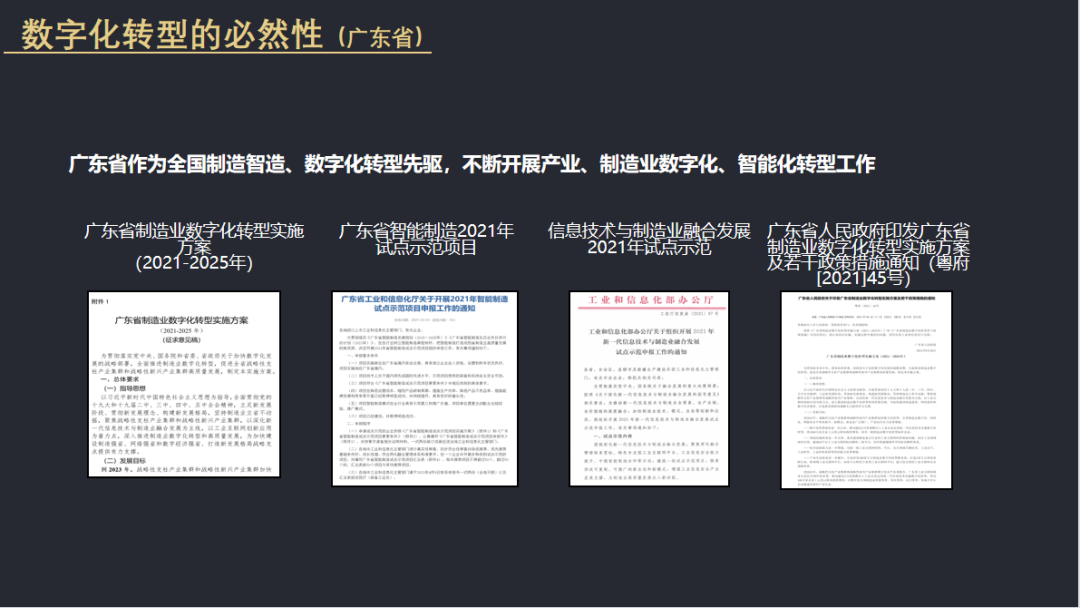Screen dimensions: 1080x608
Task: Click the slide title 数字化转型的必然性
Action: click(x=172, y=35)
